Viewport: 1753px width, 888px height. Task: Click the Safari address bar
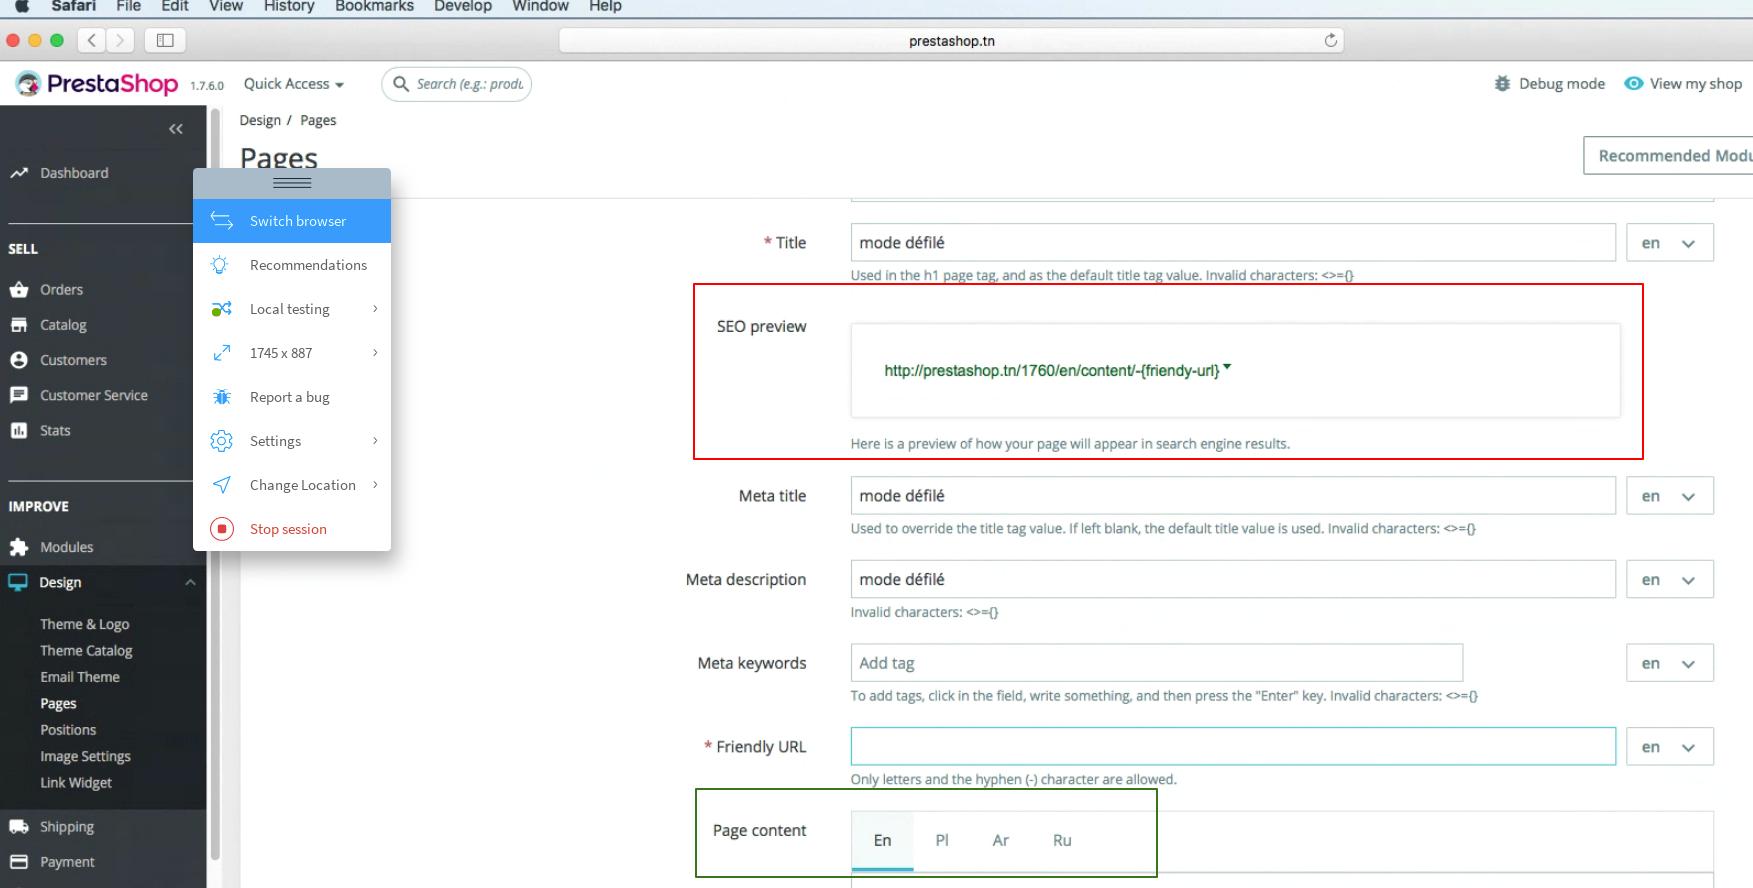tap(951, 41)
